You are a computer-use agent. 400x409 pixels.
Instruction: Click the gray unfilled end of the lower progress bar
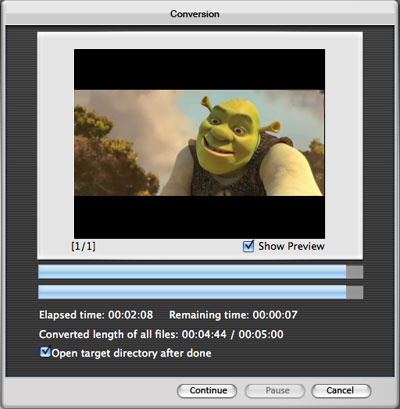pyautogui.click(x=355, y=292)
